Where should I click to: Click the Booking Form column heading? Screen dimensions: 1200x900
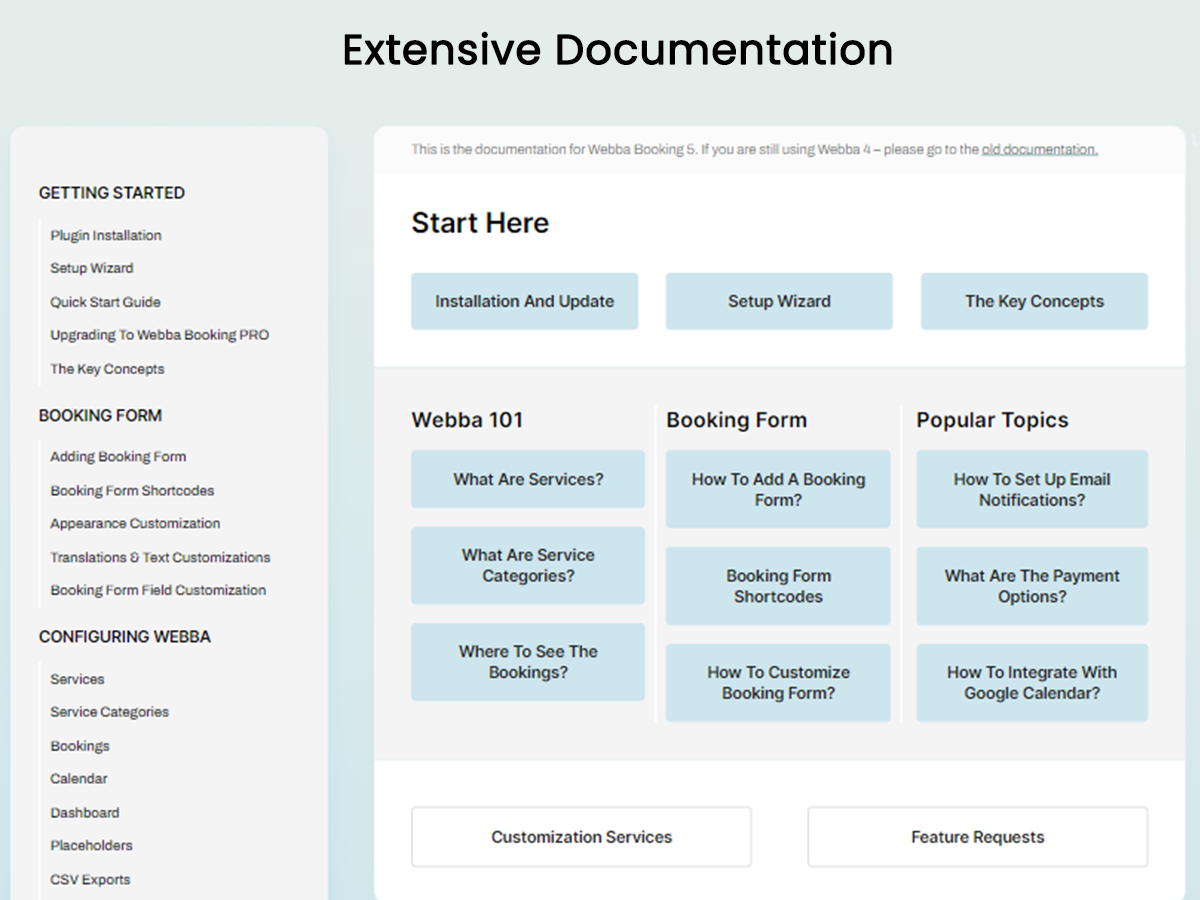tap(737, 420)
